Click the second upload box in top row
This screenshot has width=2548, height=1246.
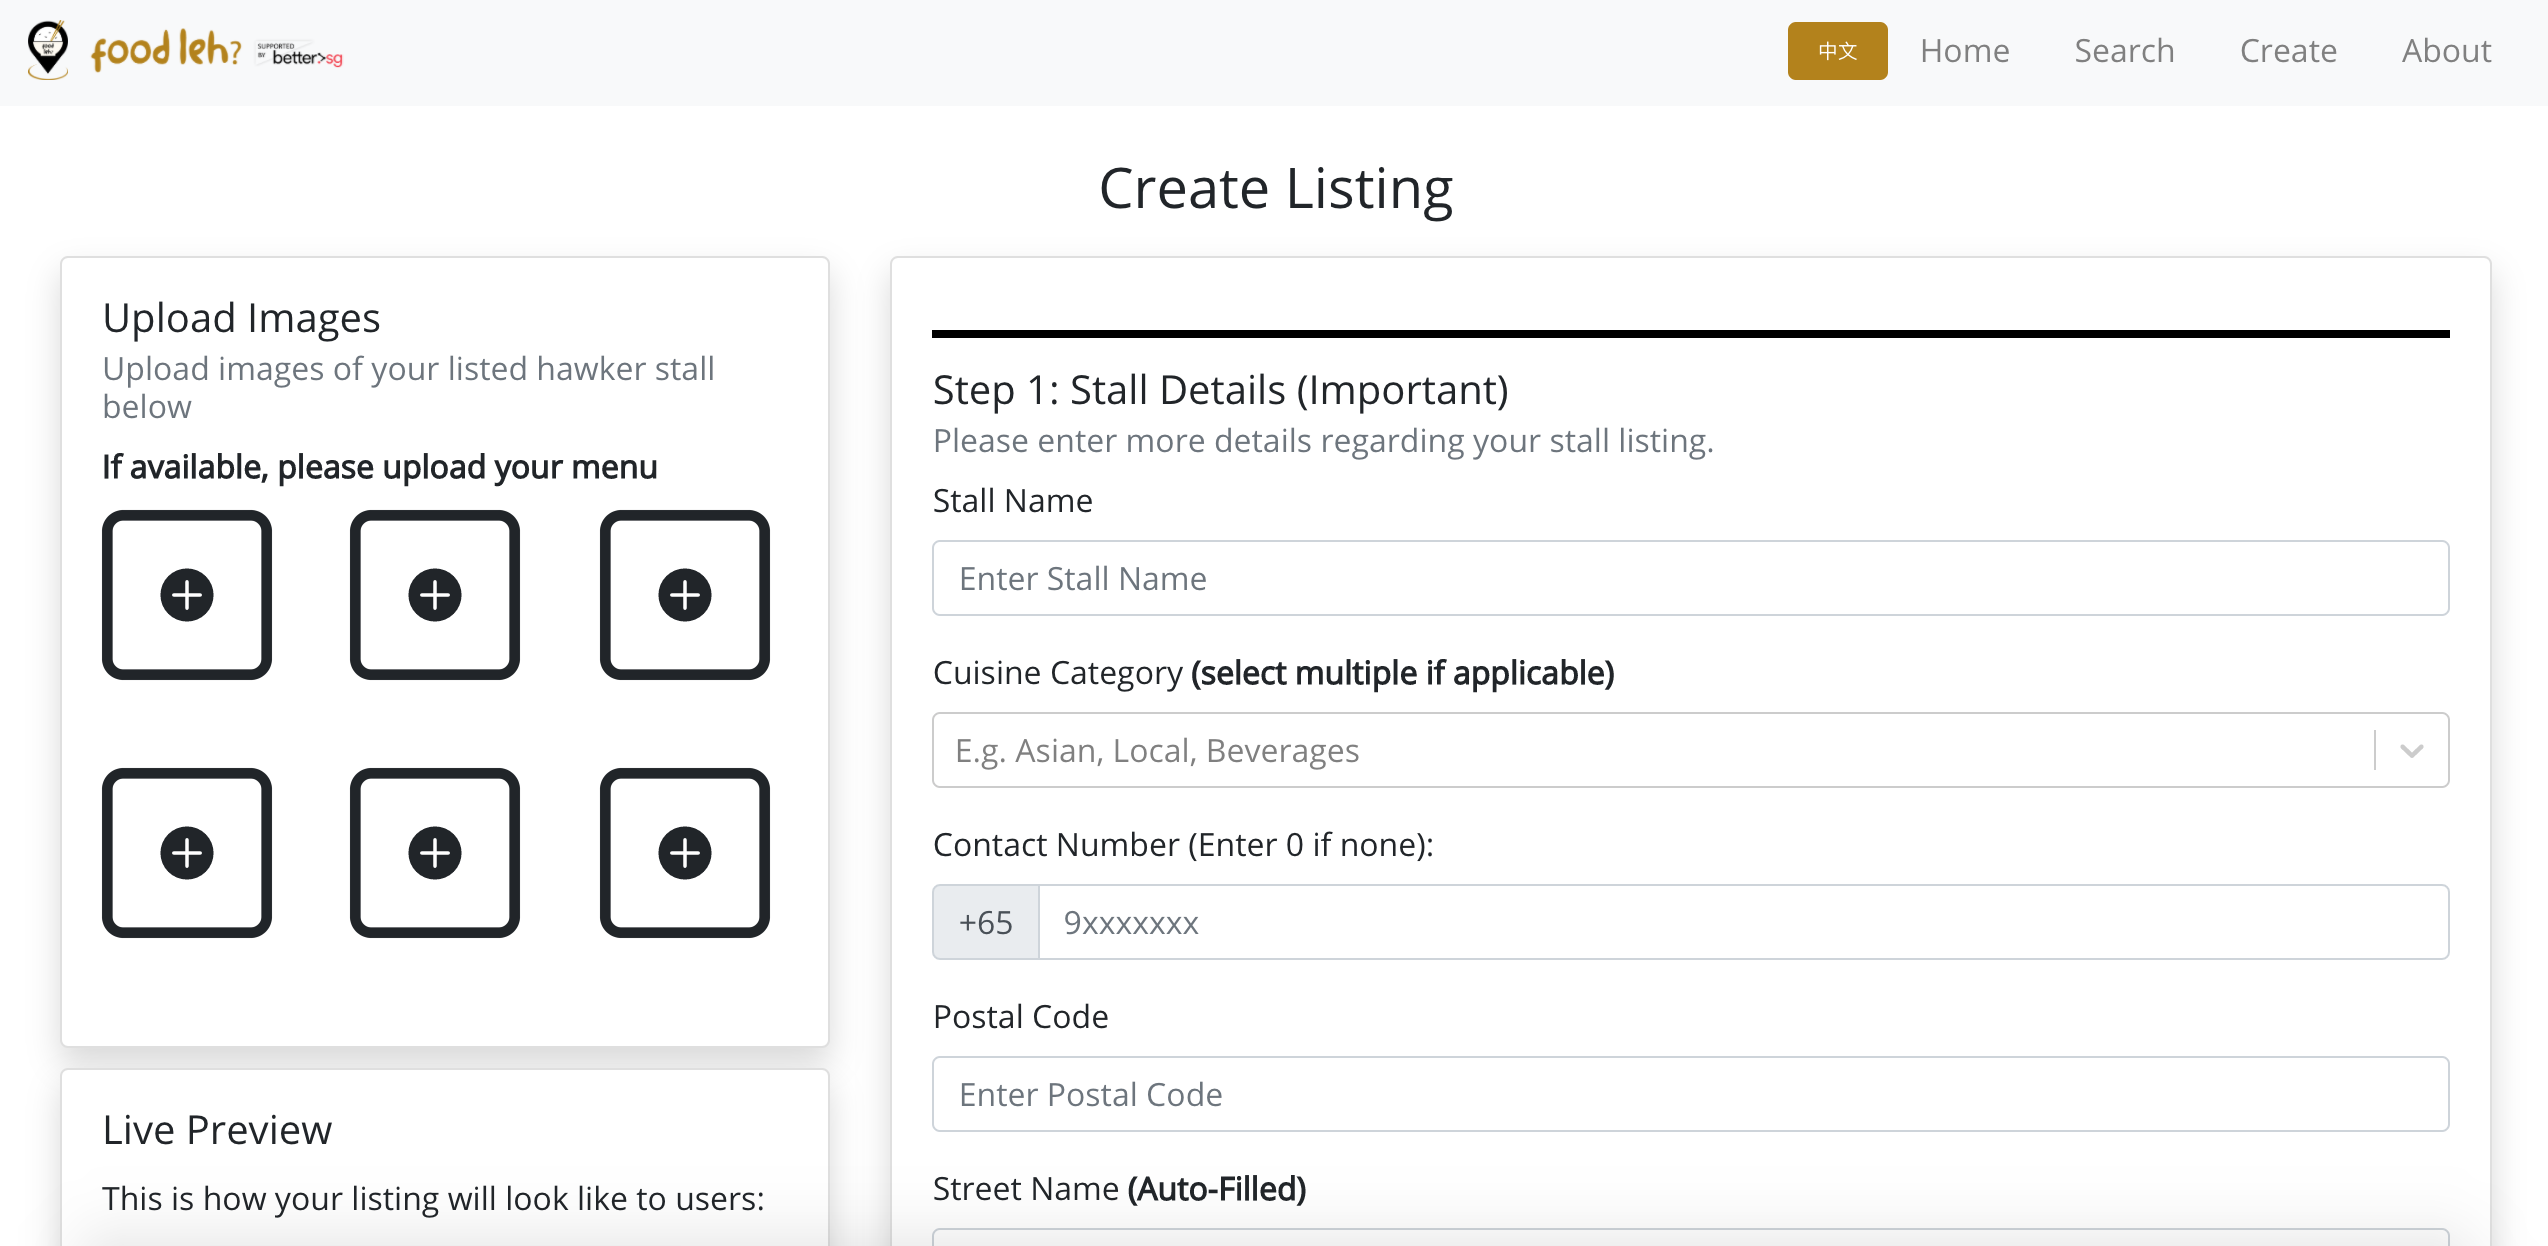point(435,595)
